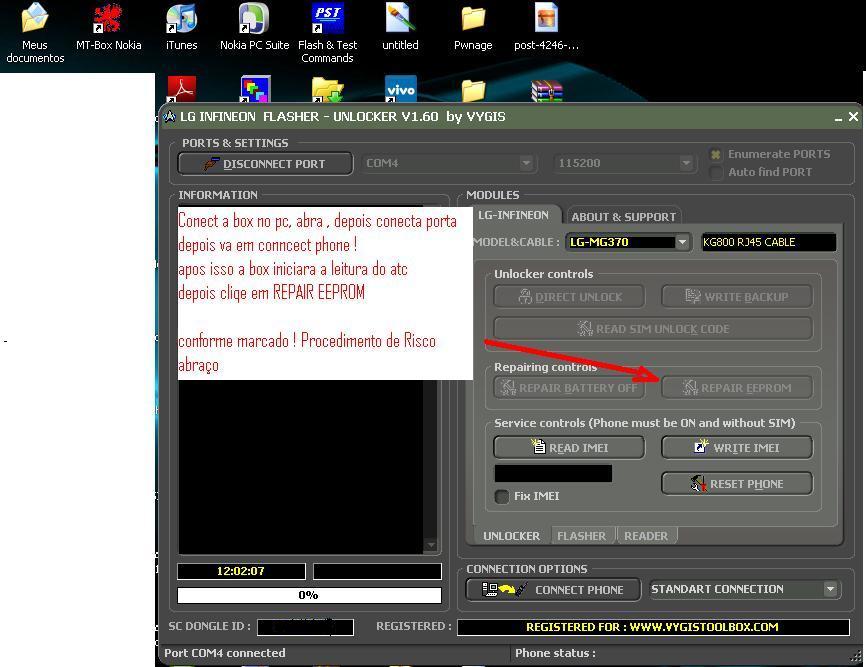The width and height of the screenshot is (866, 667).
Task: Click the 0% progress bar
Action: click(x=309, y=595)
